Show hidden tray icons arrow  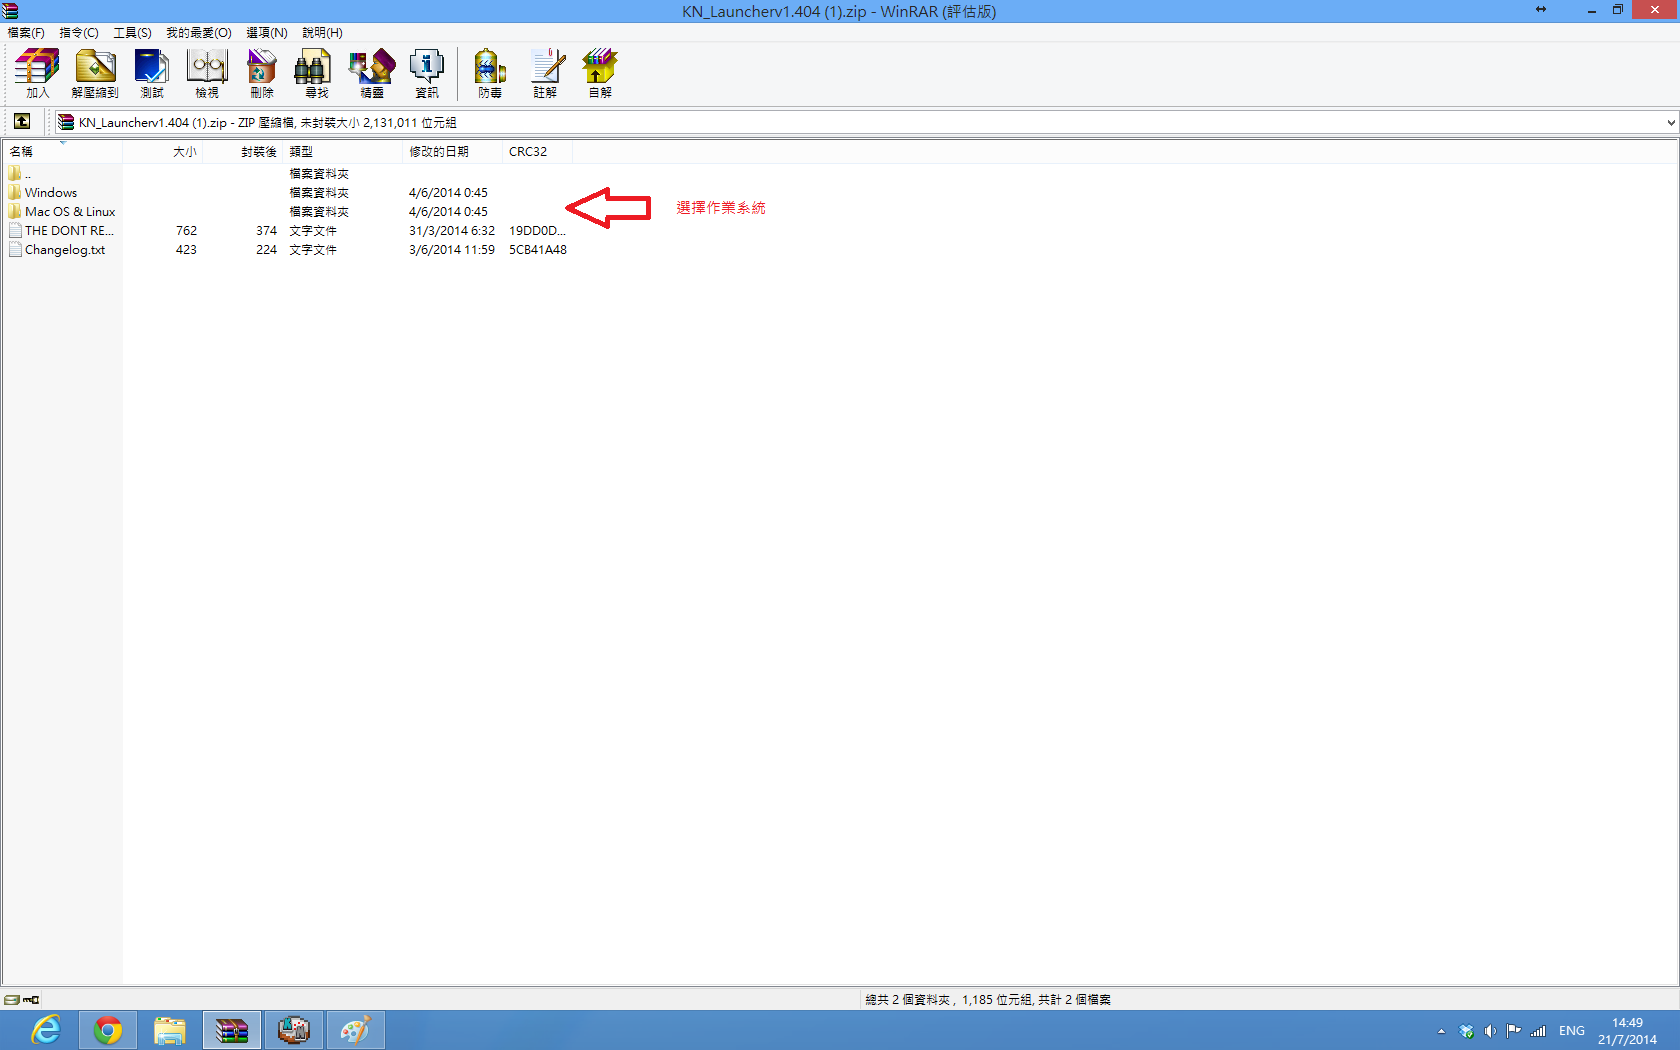coord(1441,1031)
